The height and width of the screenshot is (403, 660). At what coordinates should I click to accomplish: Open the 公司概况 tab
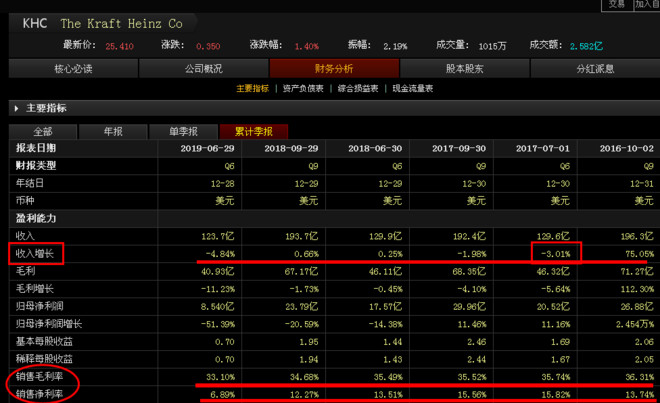(204, 69)
